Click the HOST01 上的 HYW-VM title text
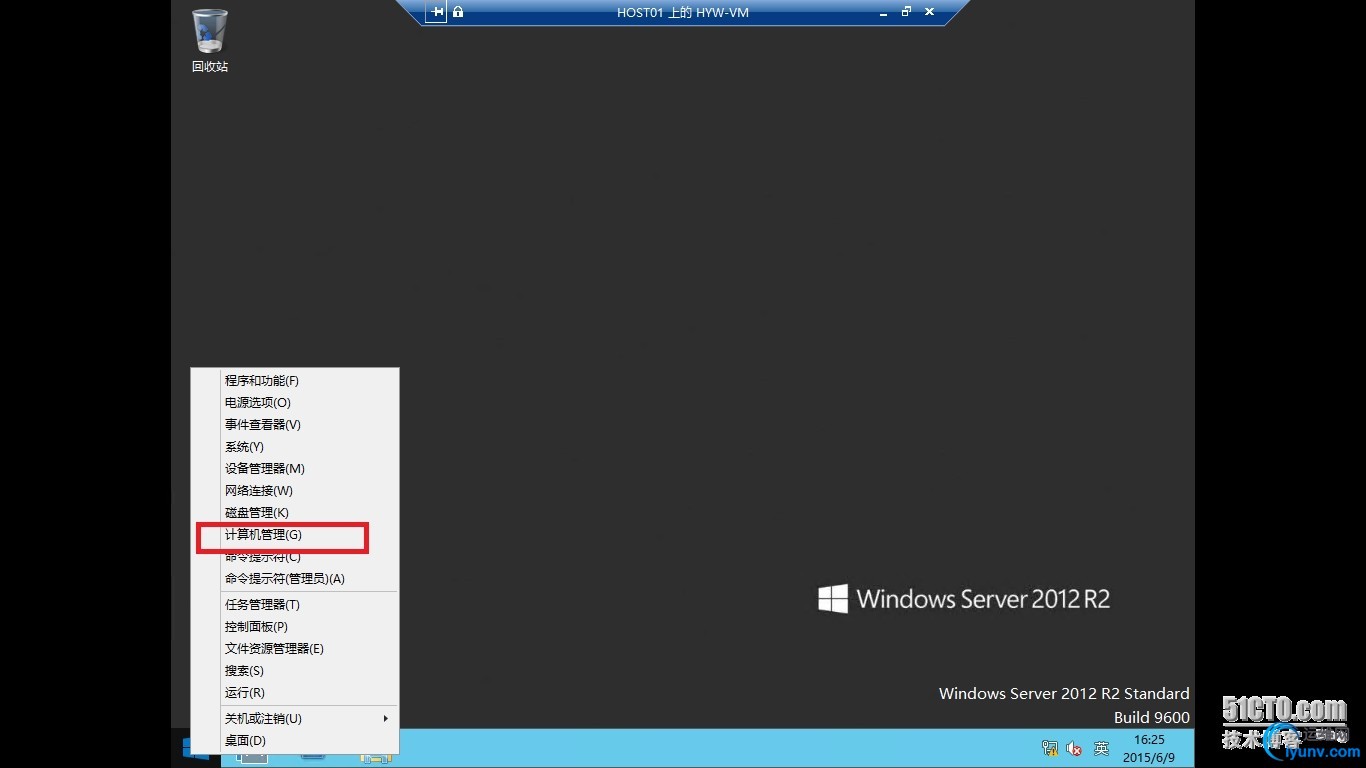The image size is (1366, 768). pyautogui.click(x=683, y=13)
